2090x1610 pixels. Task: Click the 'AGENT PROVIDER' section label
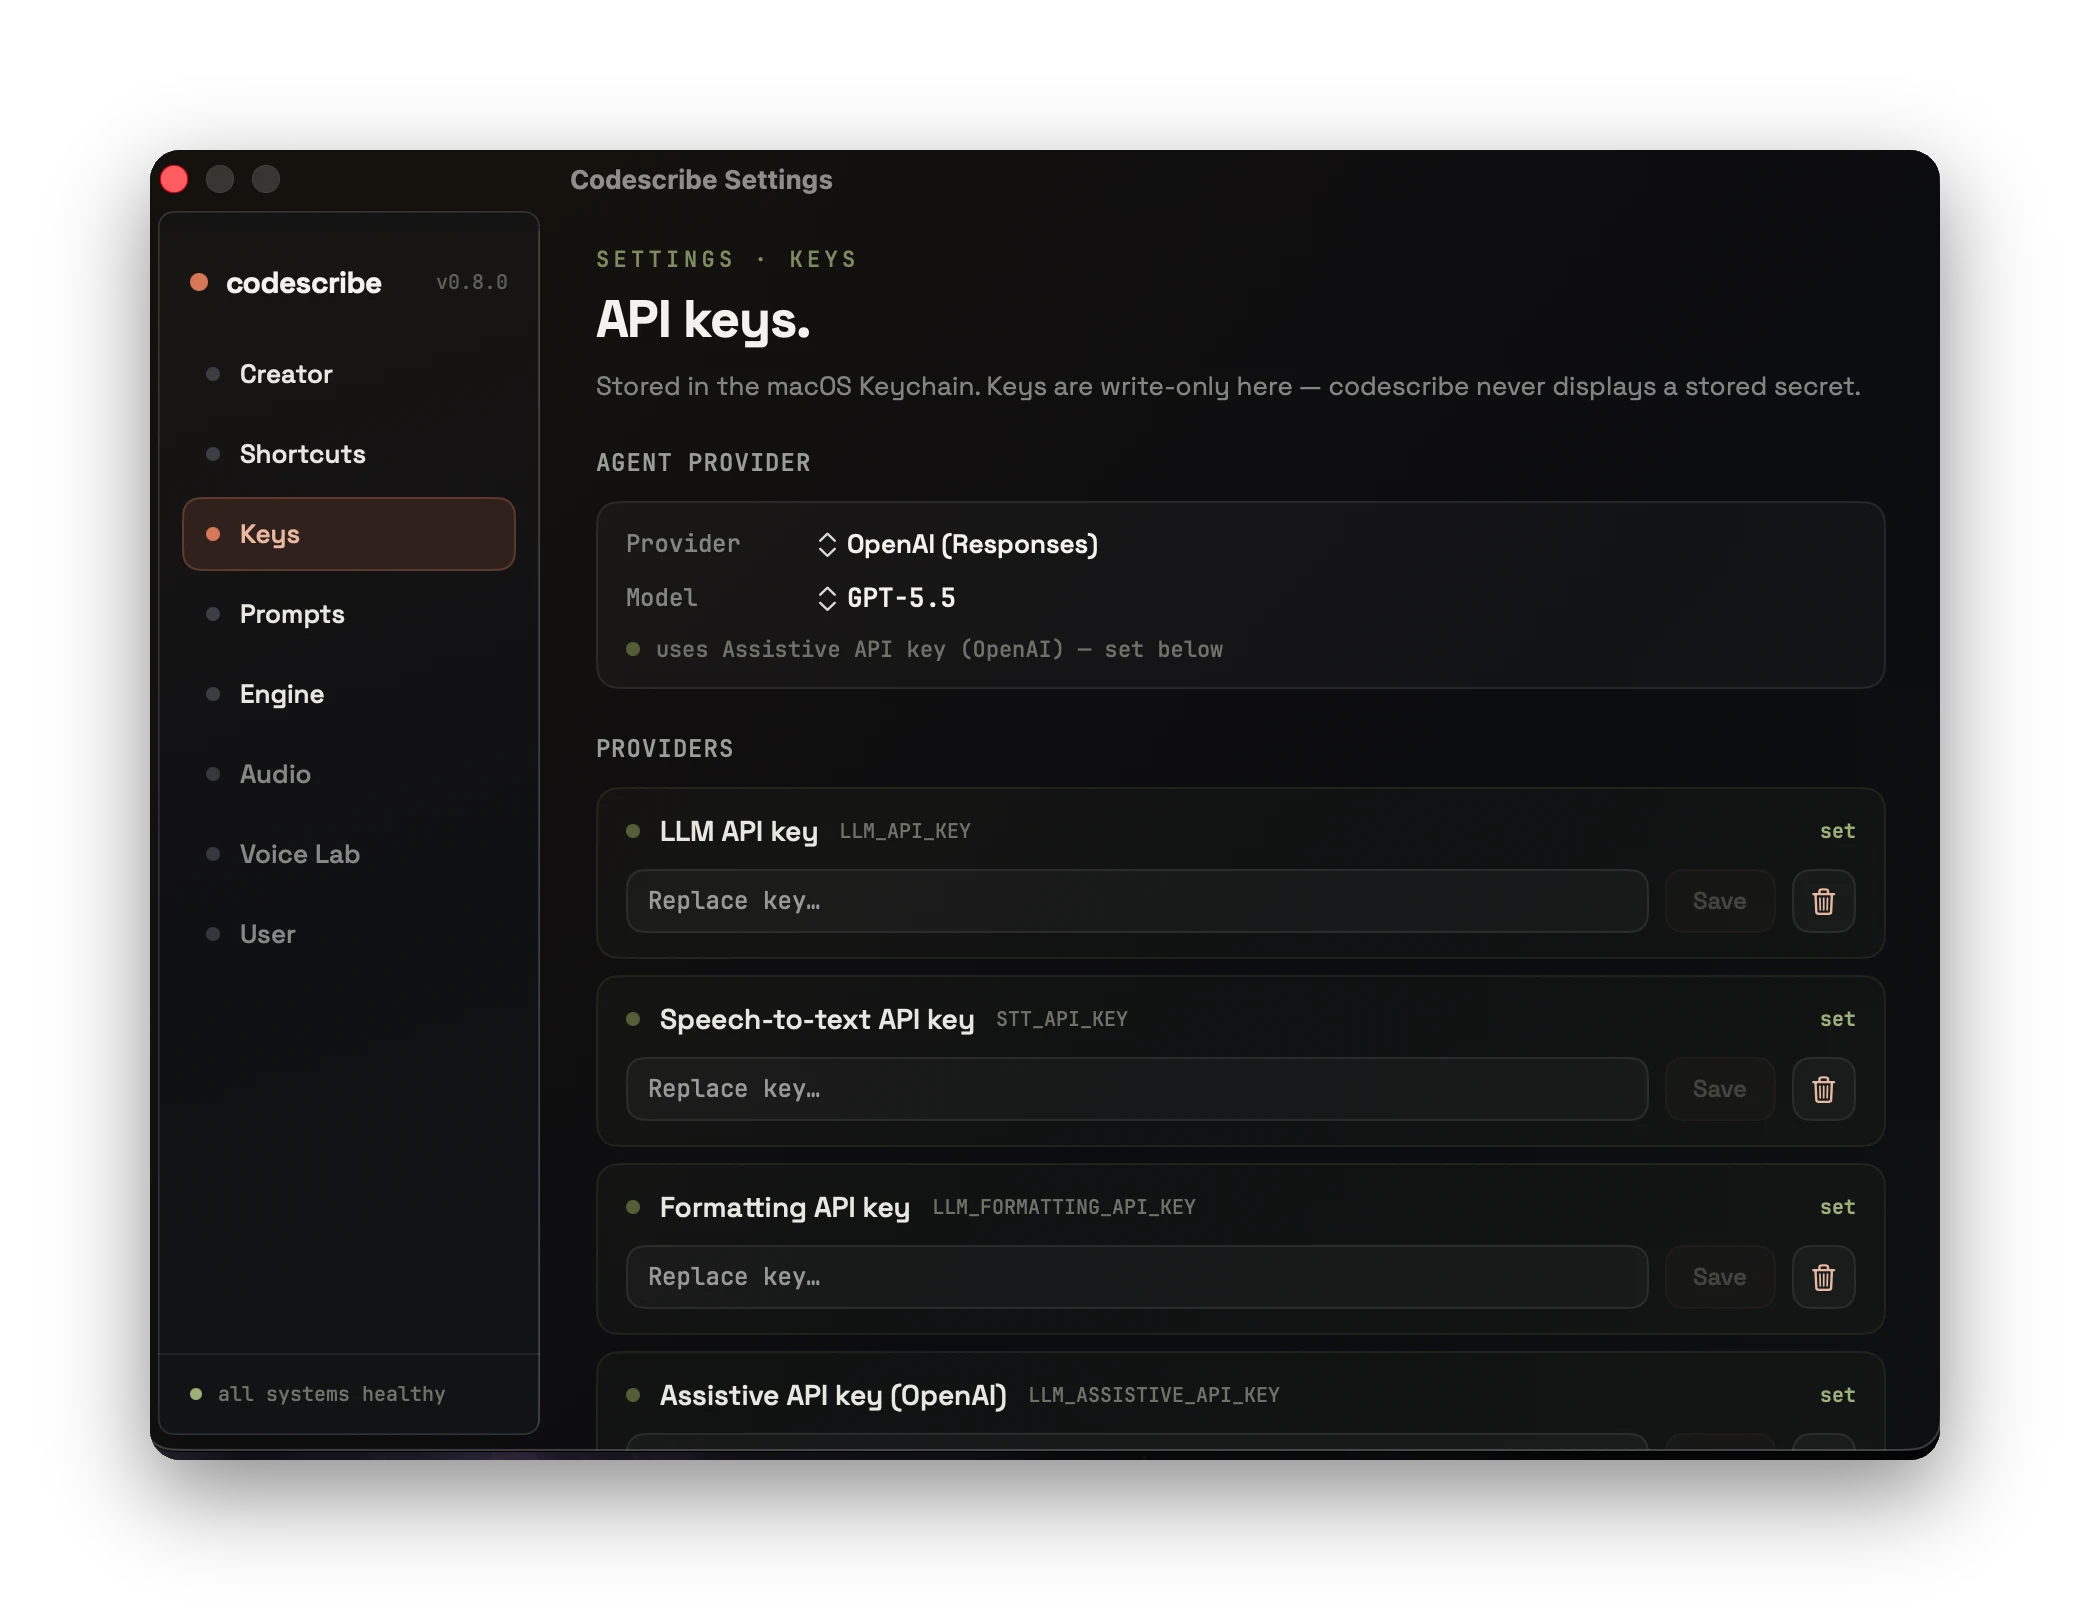click(703, 463)
